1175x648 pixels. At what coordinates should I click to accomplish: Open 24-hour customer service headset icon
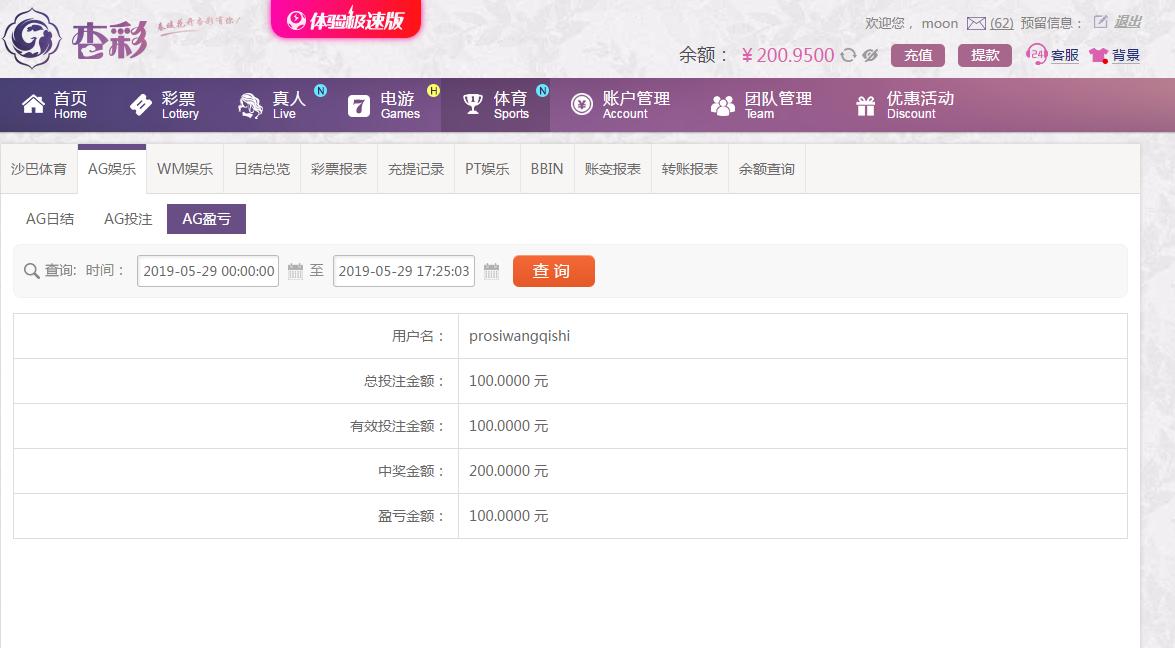[1036, 54]
